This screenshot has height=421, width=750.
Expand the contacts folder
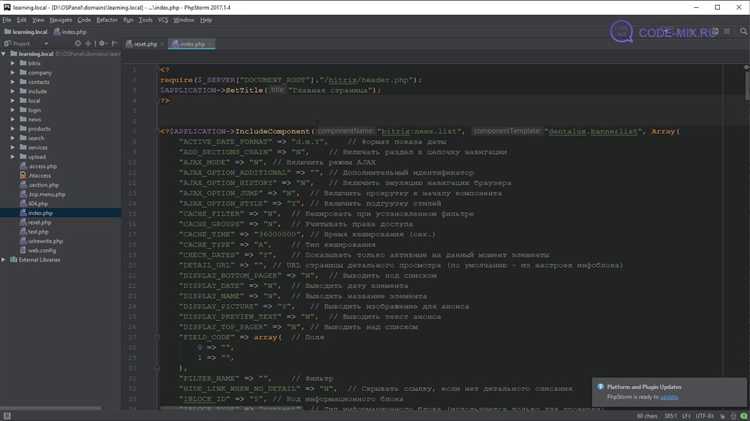point(13,82)
